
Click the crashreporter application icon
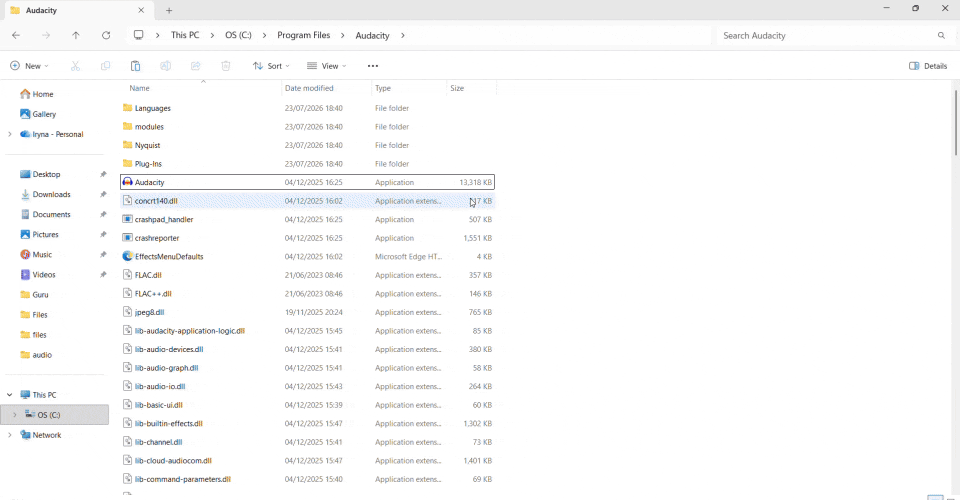click(127, 237)
